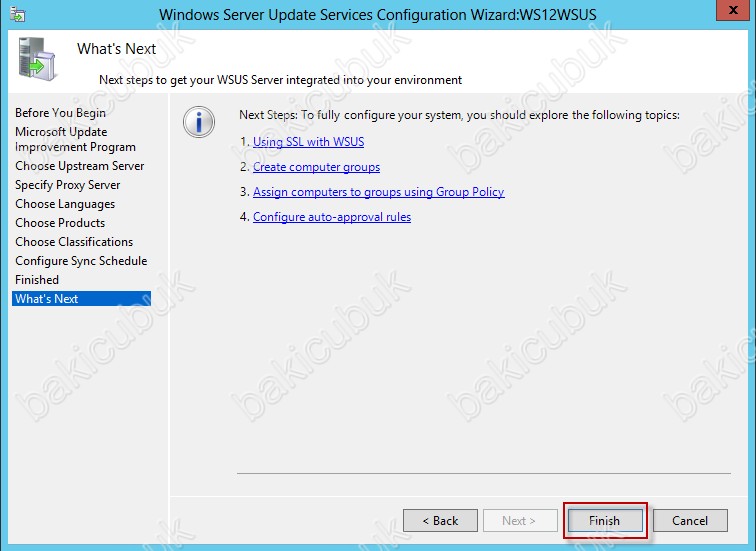Click the WSUS server header icon
756x551 pixels.
(37, 59)
